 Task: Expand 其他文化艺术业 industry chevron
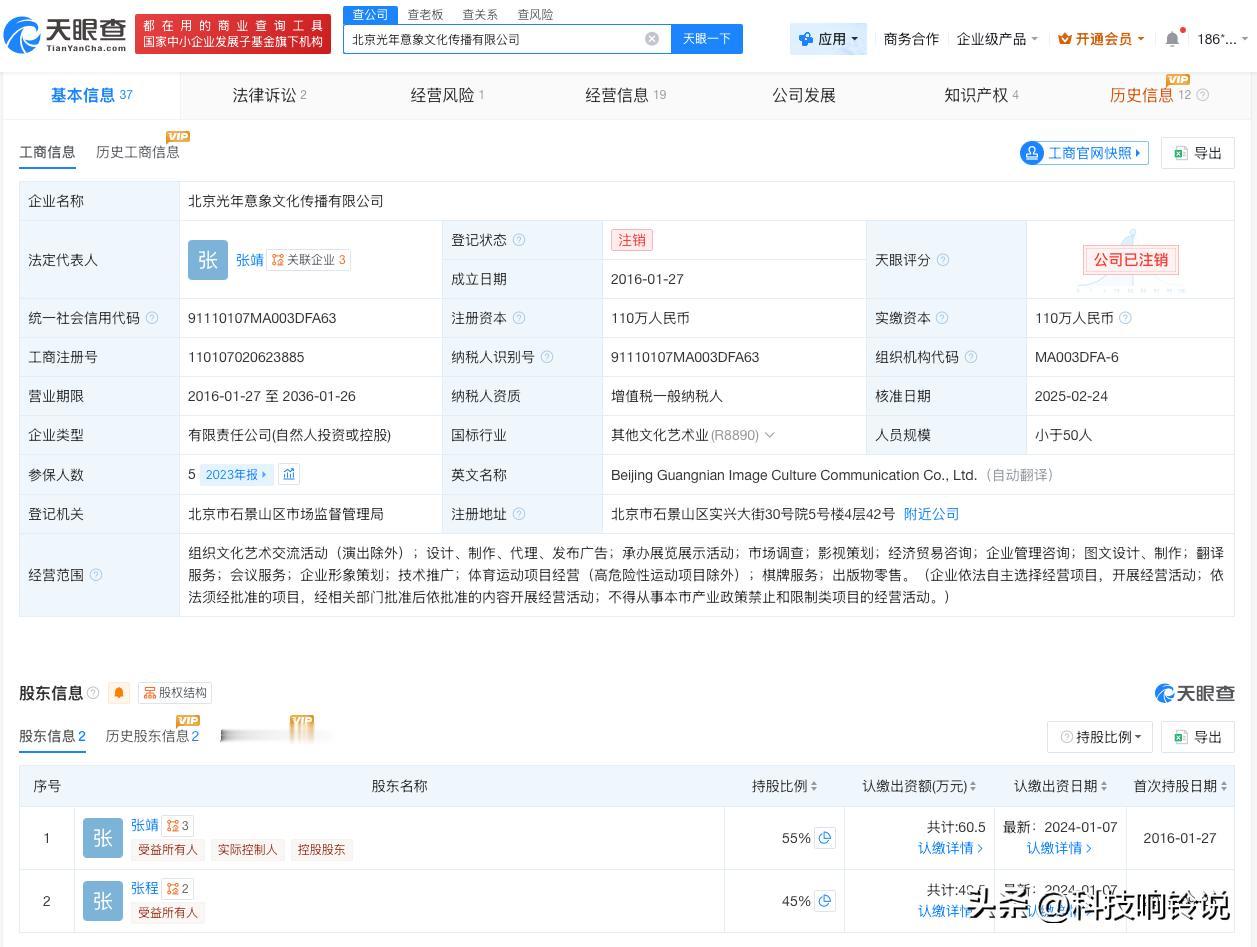(x=769, y=435)
